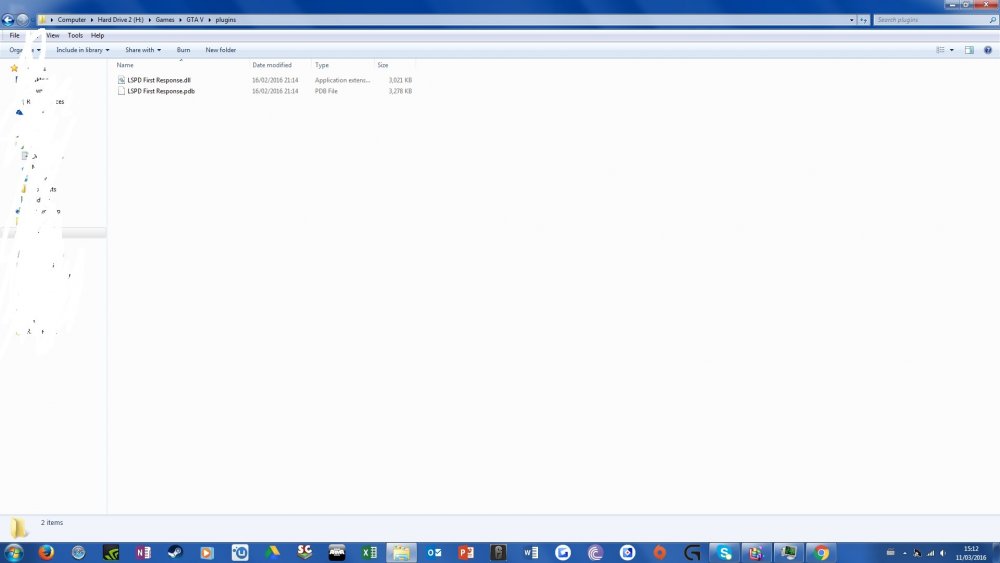The image size is (1000, 563).
Task: Open Origin from the taskbar
Action: [x=659, y=552]
